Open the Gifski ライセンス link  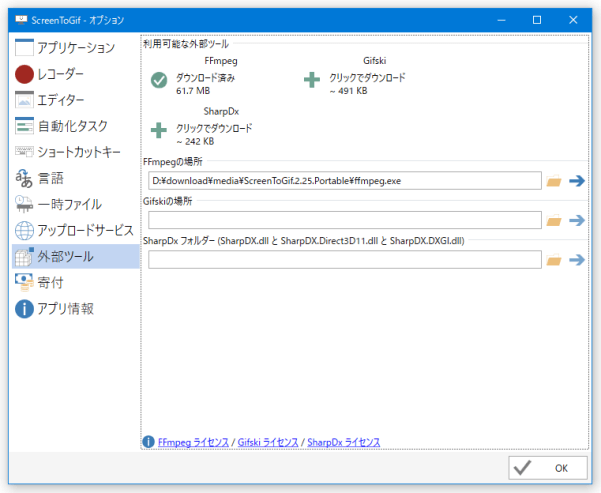[x=269, y=442]
